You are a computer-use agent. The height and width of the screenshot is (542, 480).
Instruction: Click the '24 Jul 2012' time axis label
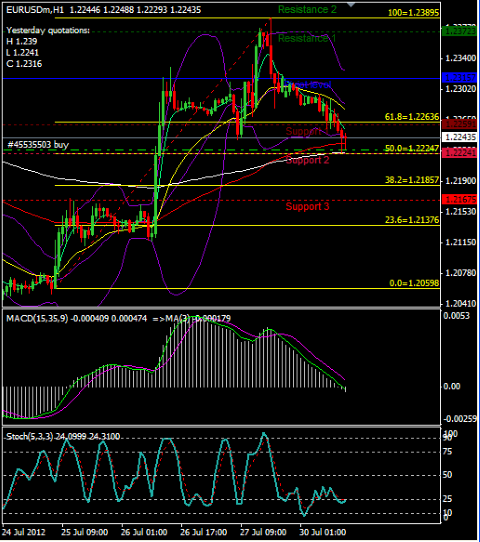[x=24, y=532]
